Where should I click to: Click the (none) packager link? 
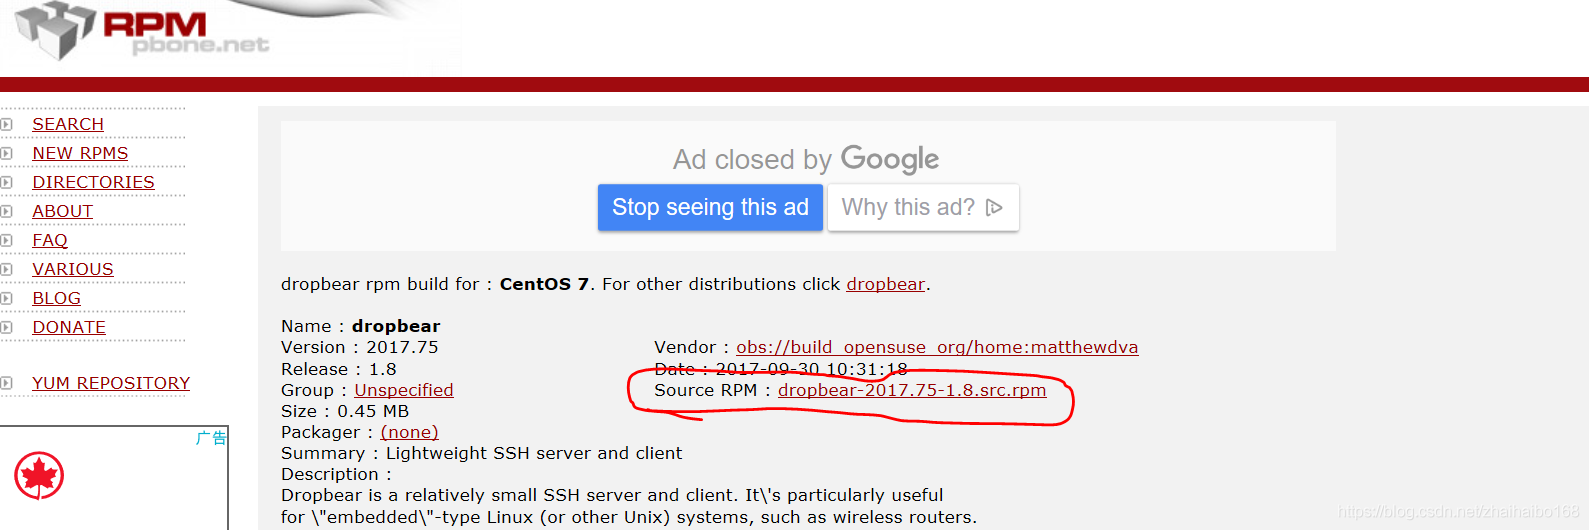click(409, 432)
